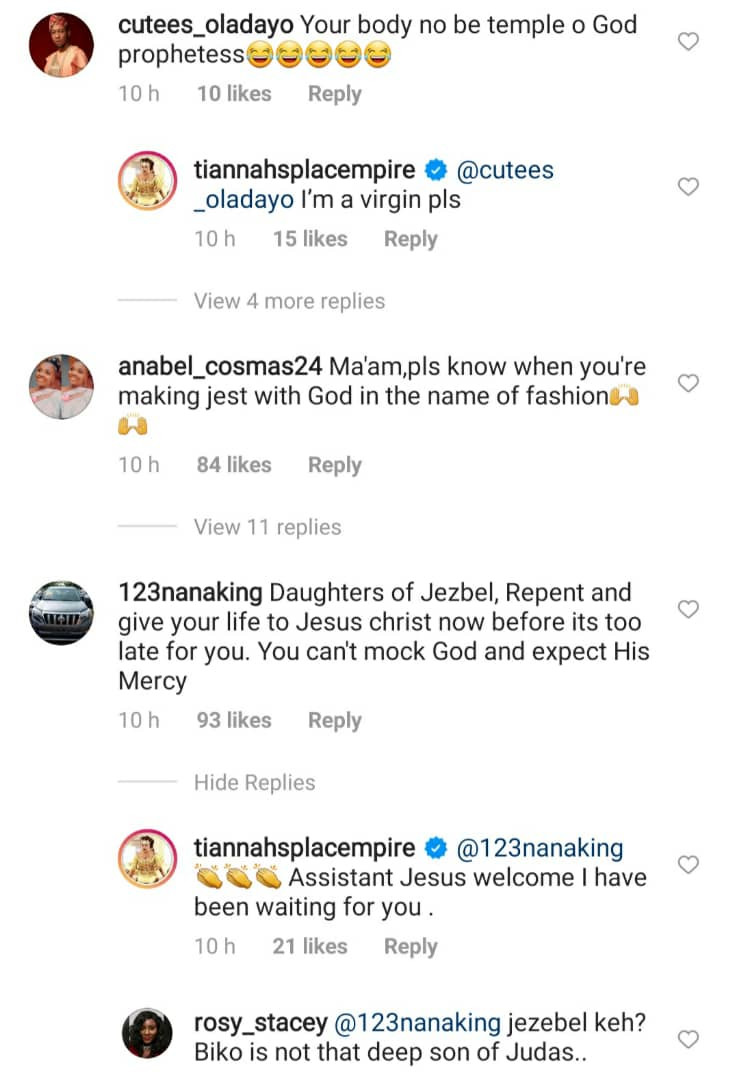View the 93 likes on 123nanaking's comment
The width and height of the screenshot is (739, 1080).
[x=234, y=721]
